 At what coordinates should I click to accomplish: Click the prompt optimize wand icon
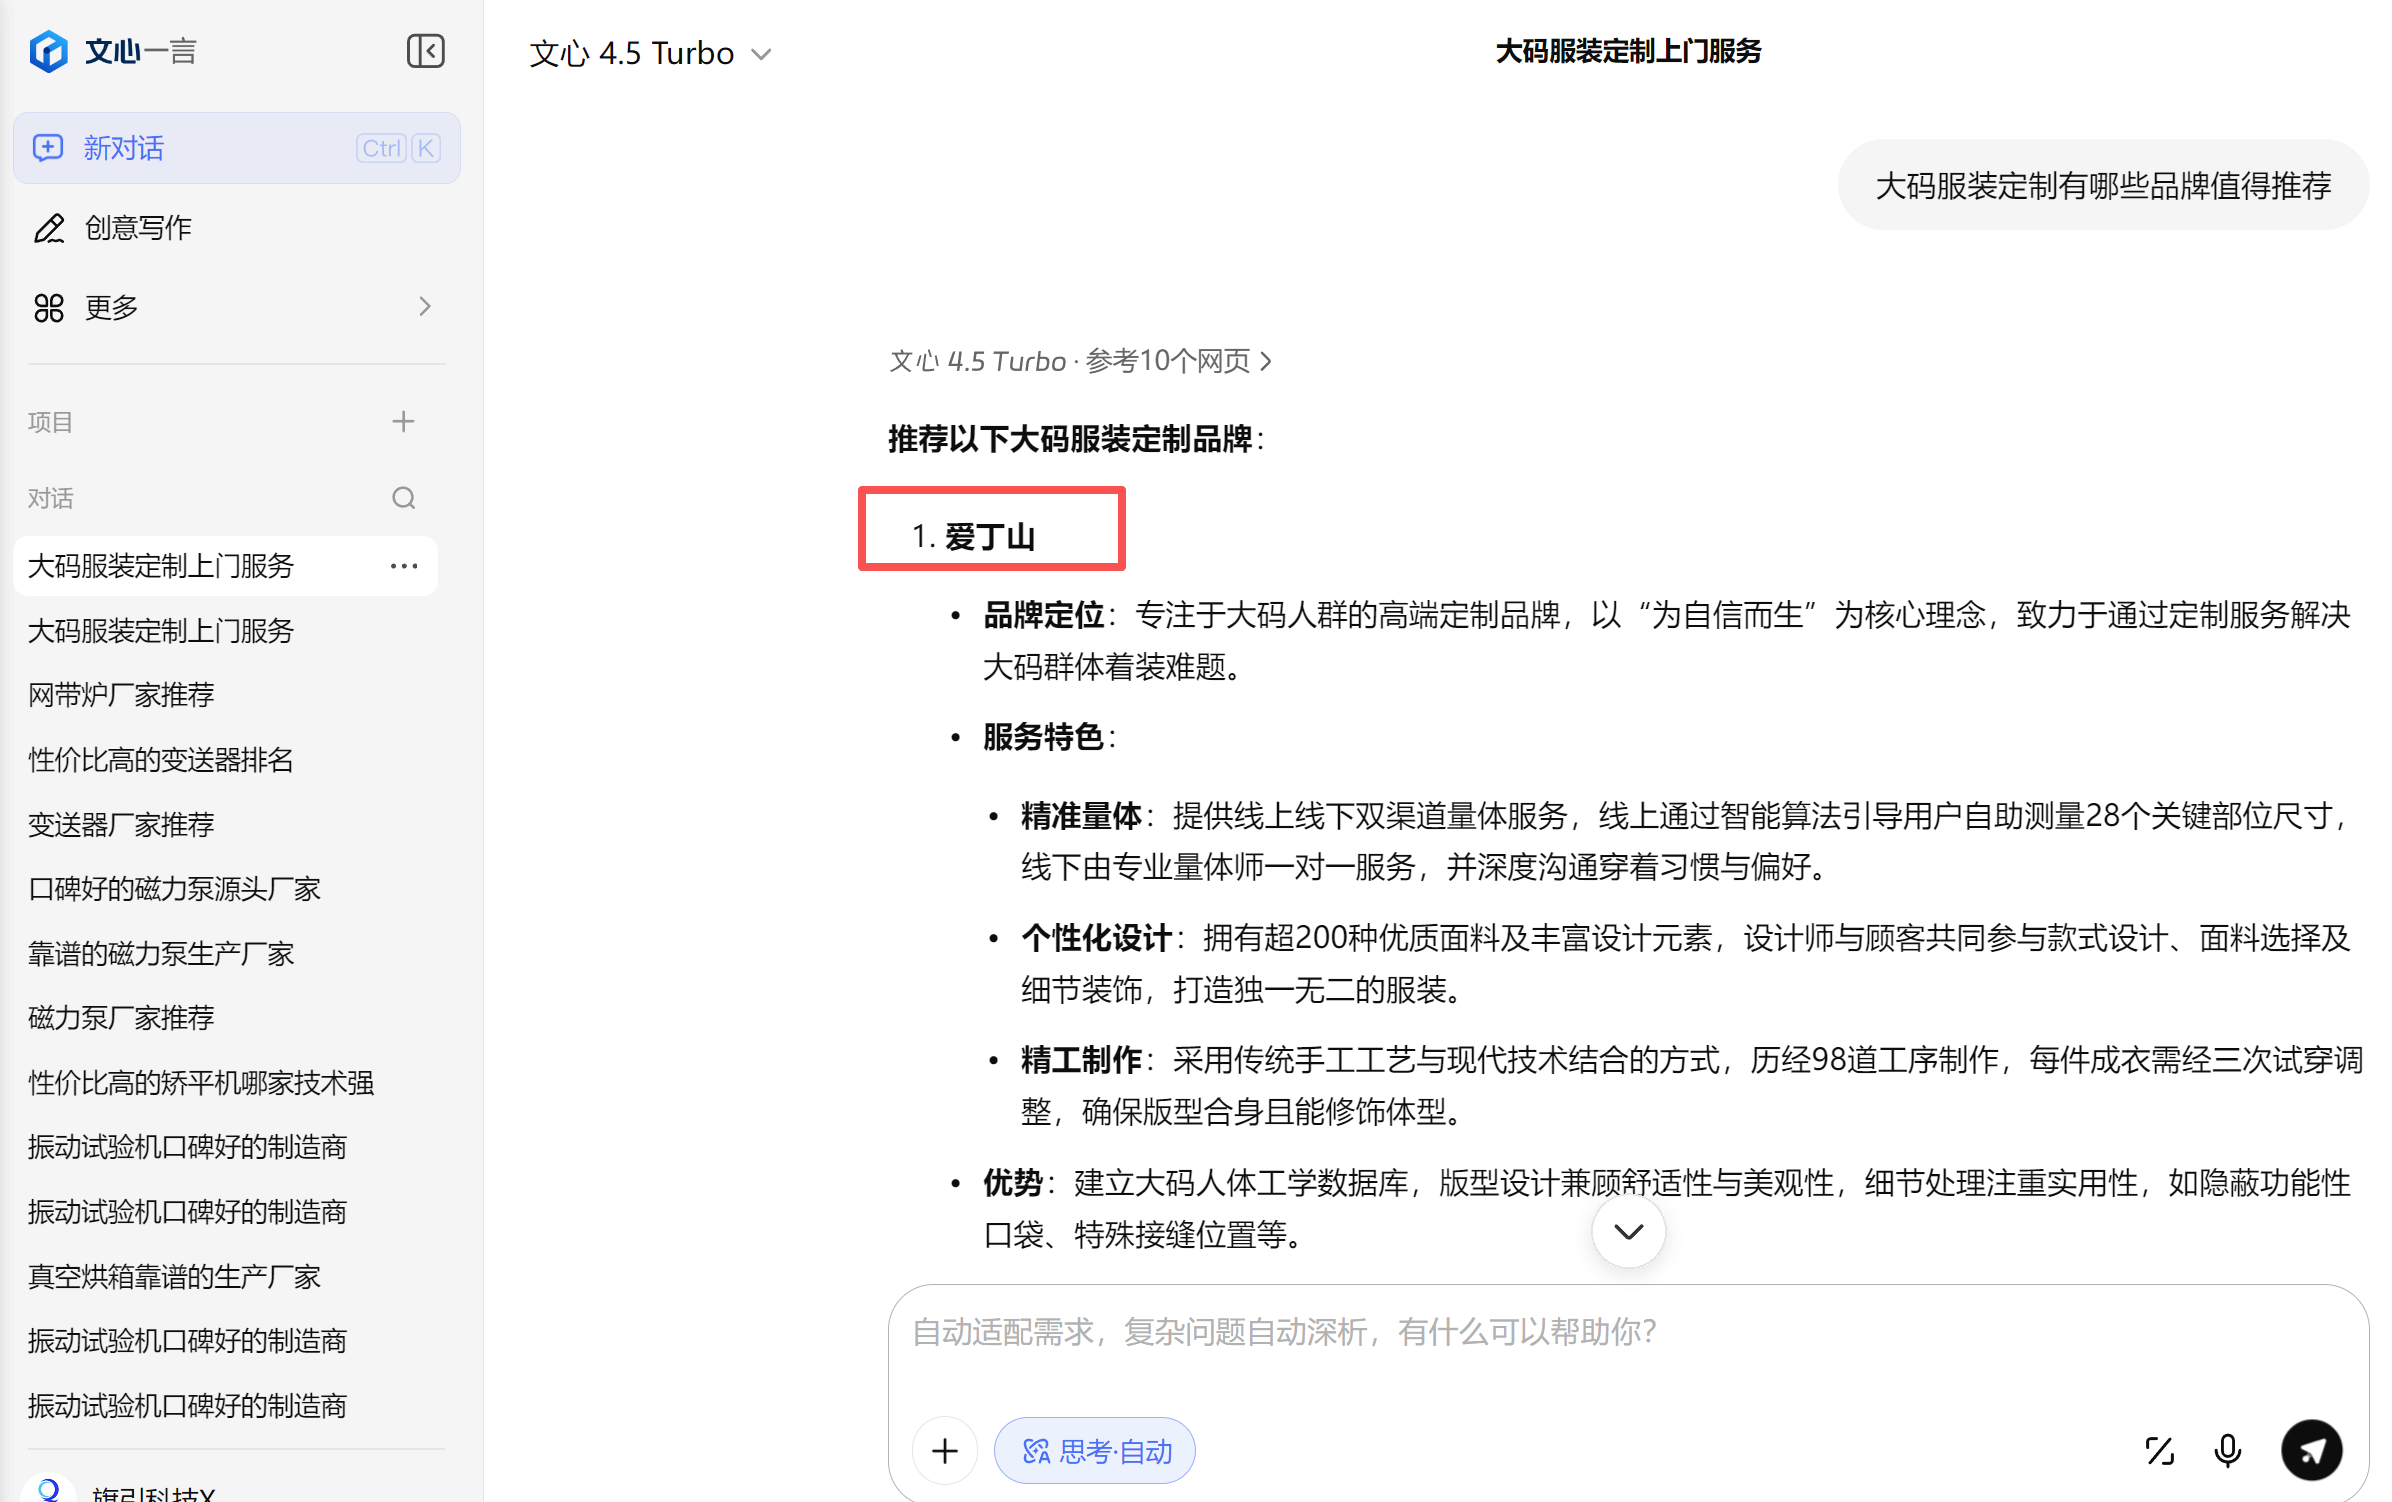coord(2159,1451)
